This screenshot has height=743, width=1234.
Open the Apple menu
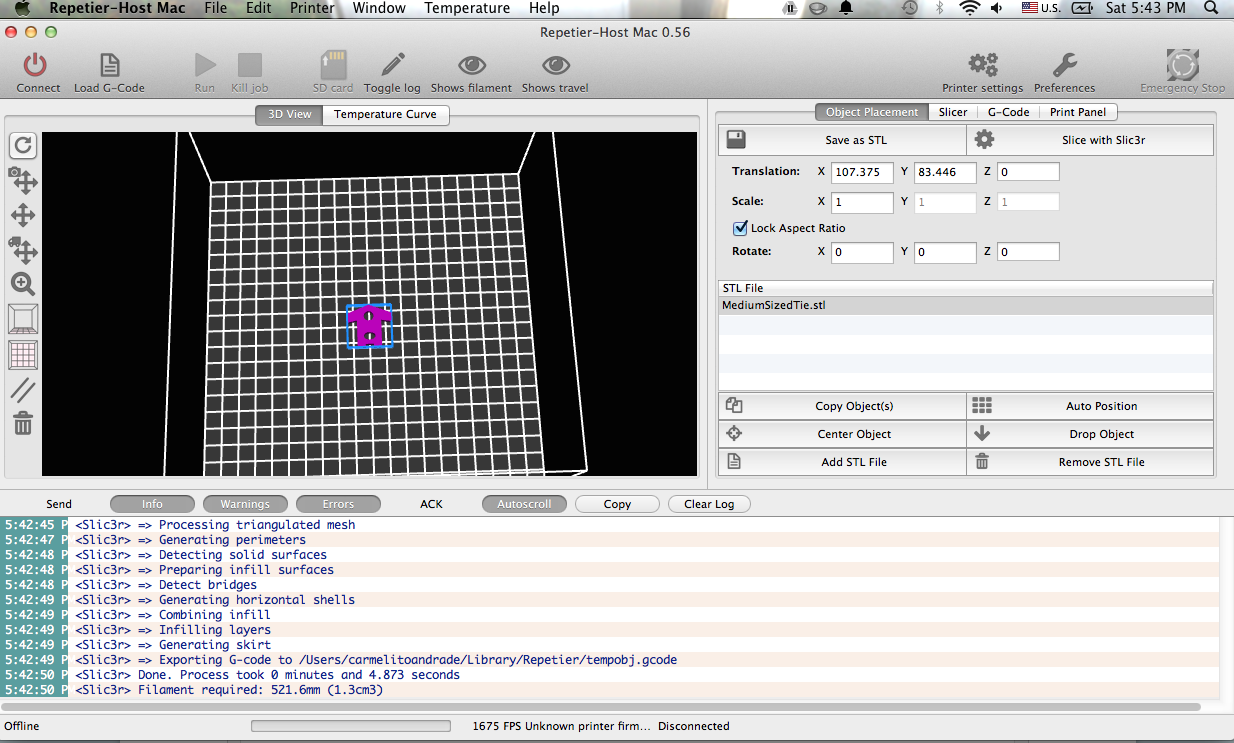(x=22, y=8)
